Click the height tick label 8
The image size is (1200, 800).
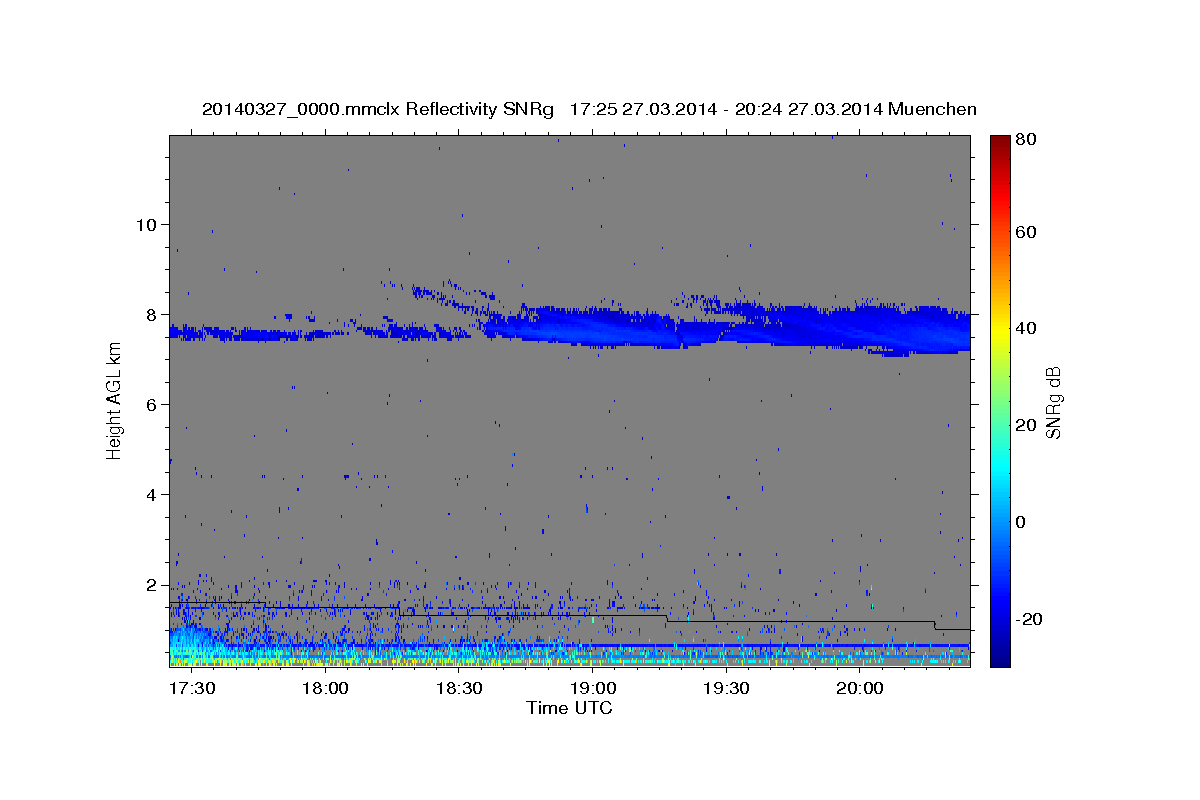pyautogui.click(x=151, y=314)
